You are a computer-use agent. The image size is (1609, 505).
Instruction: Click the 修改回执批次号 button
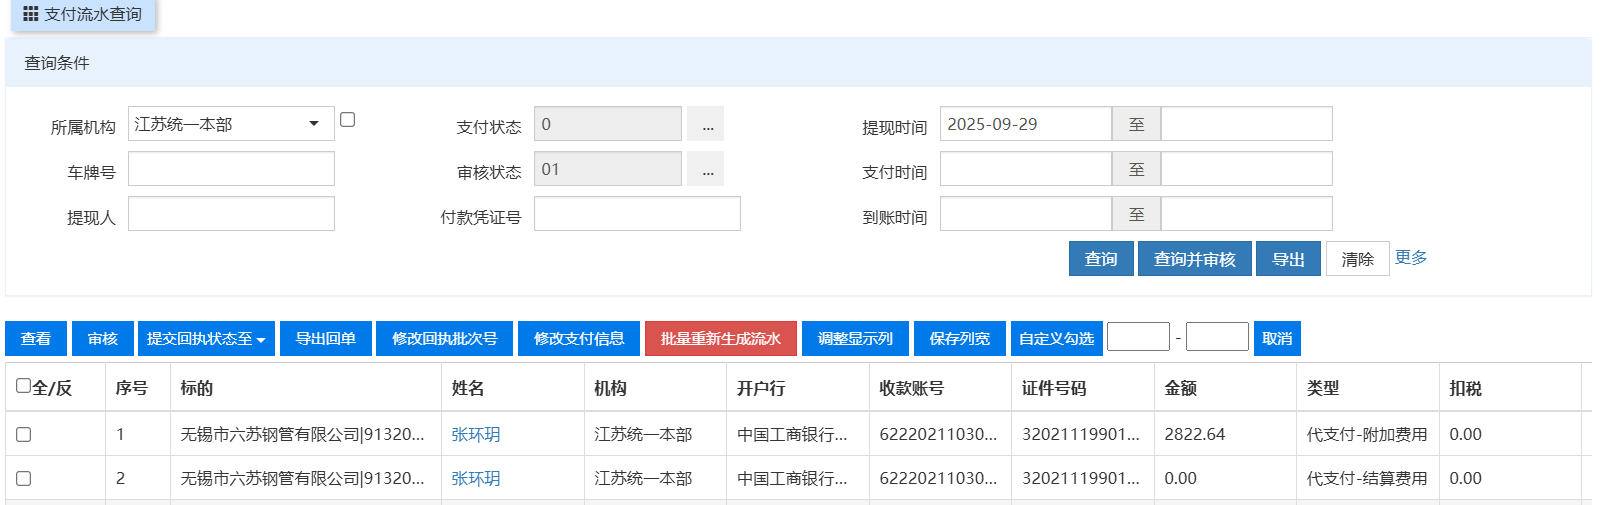(445, 339)
